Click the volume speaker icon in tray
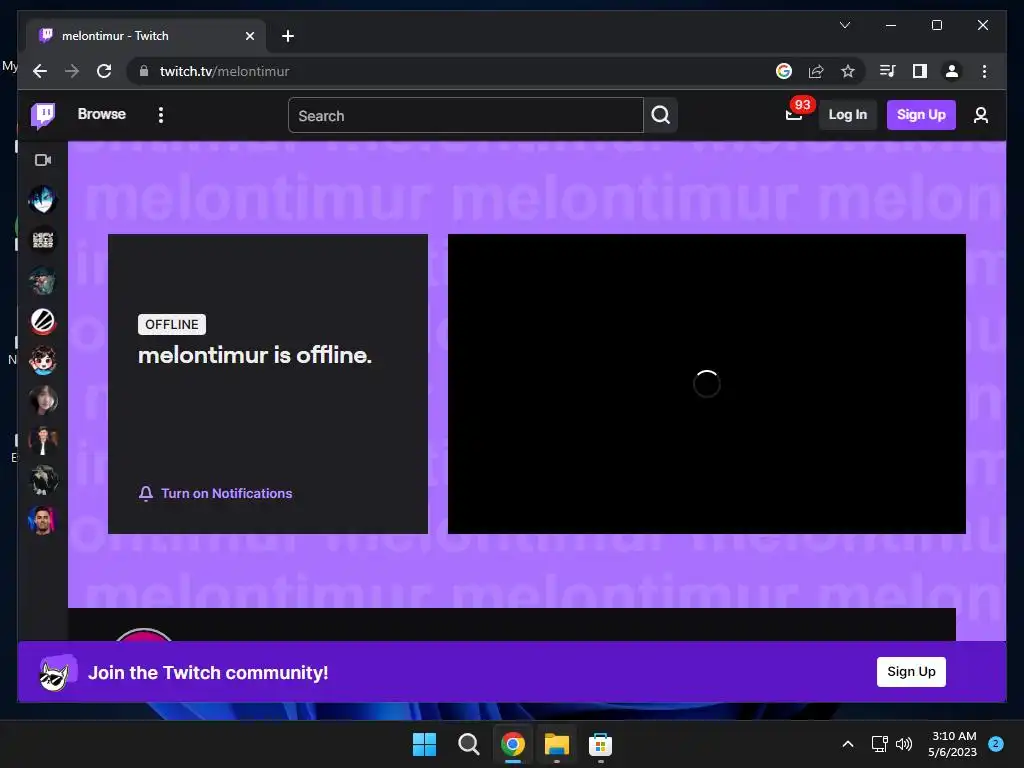 (904, 744)
